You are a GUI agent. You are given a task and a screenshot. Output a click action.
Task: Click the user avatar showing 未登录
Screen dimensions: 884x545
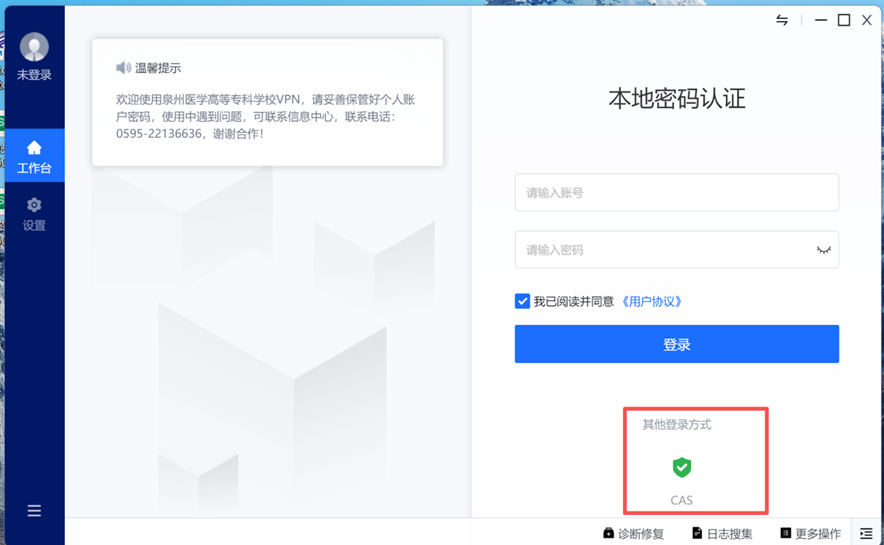(34, 47)
